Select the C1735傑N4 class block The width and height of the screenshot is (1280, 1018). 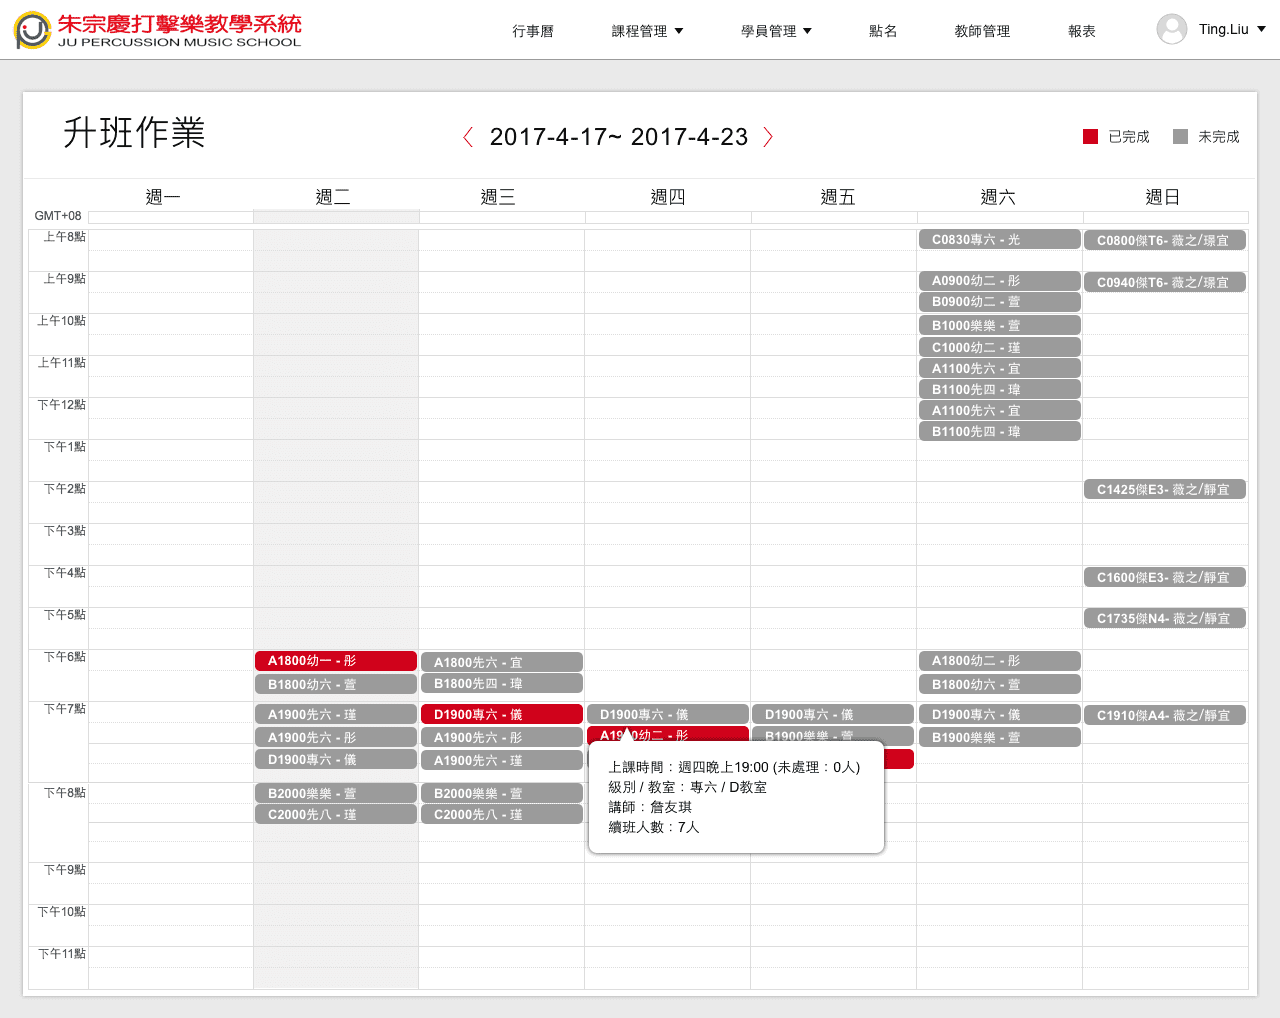tap(1165, 619)
